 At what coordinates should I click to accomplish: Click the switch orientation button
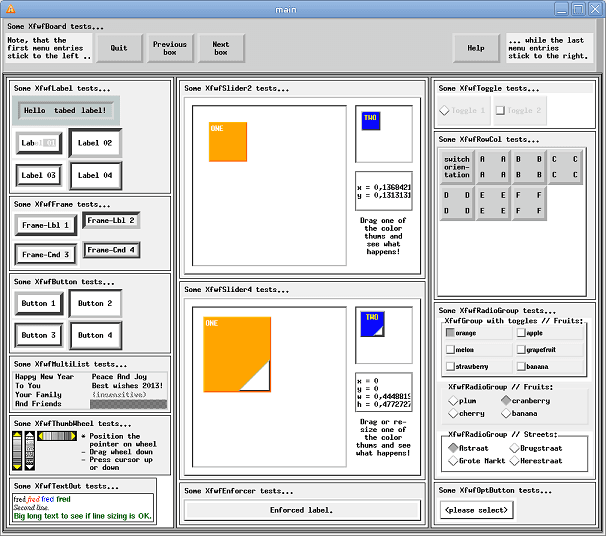(457, 167)
